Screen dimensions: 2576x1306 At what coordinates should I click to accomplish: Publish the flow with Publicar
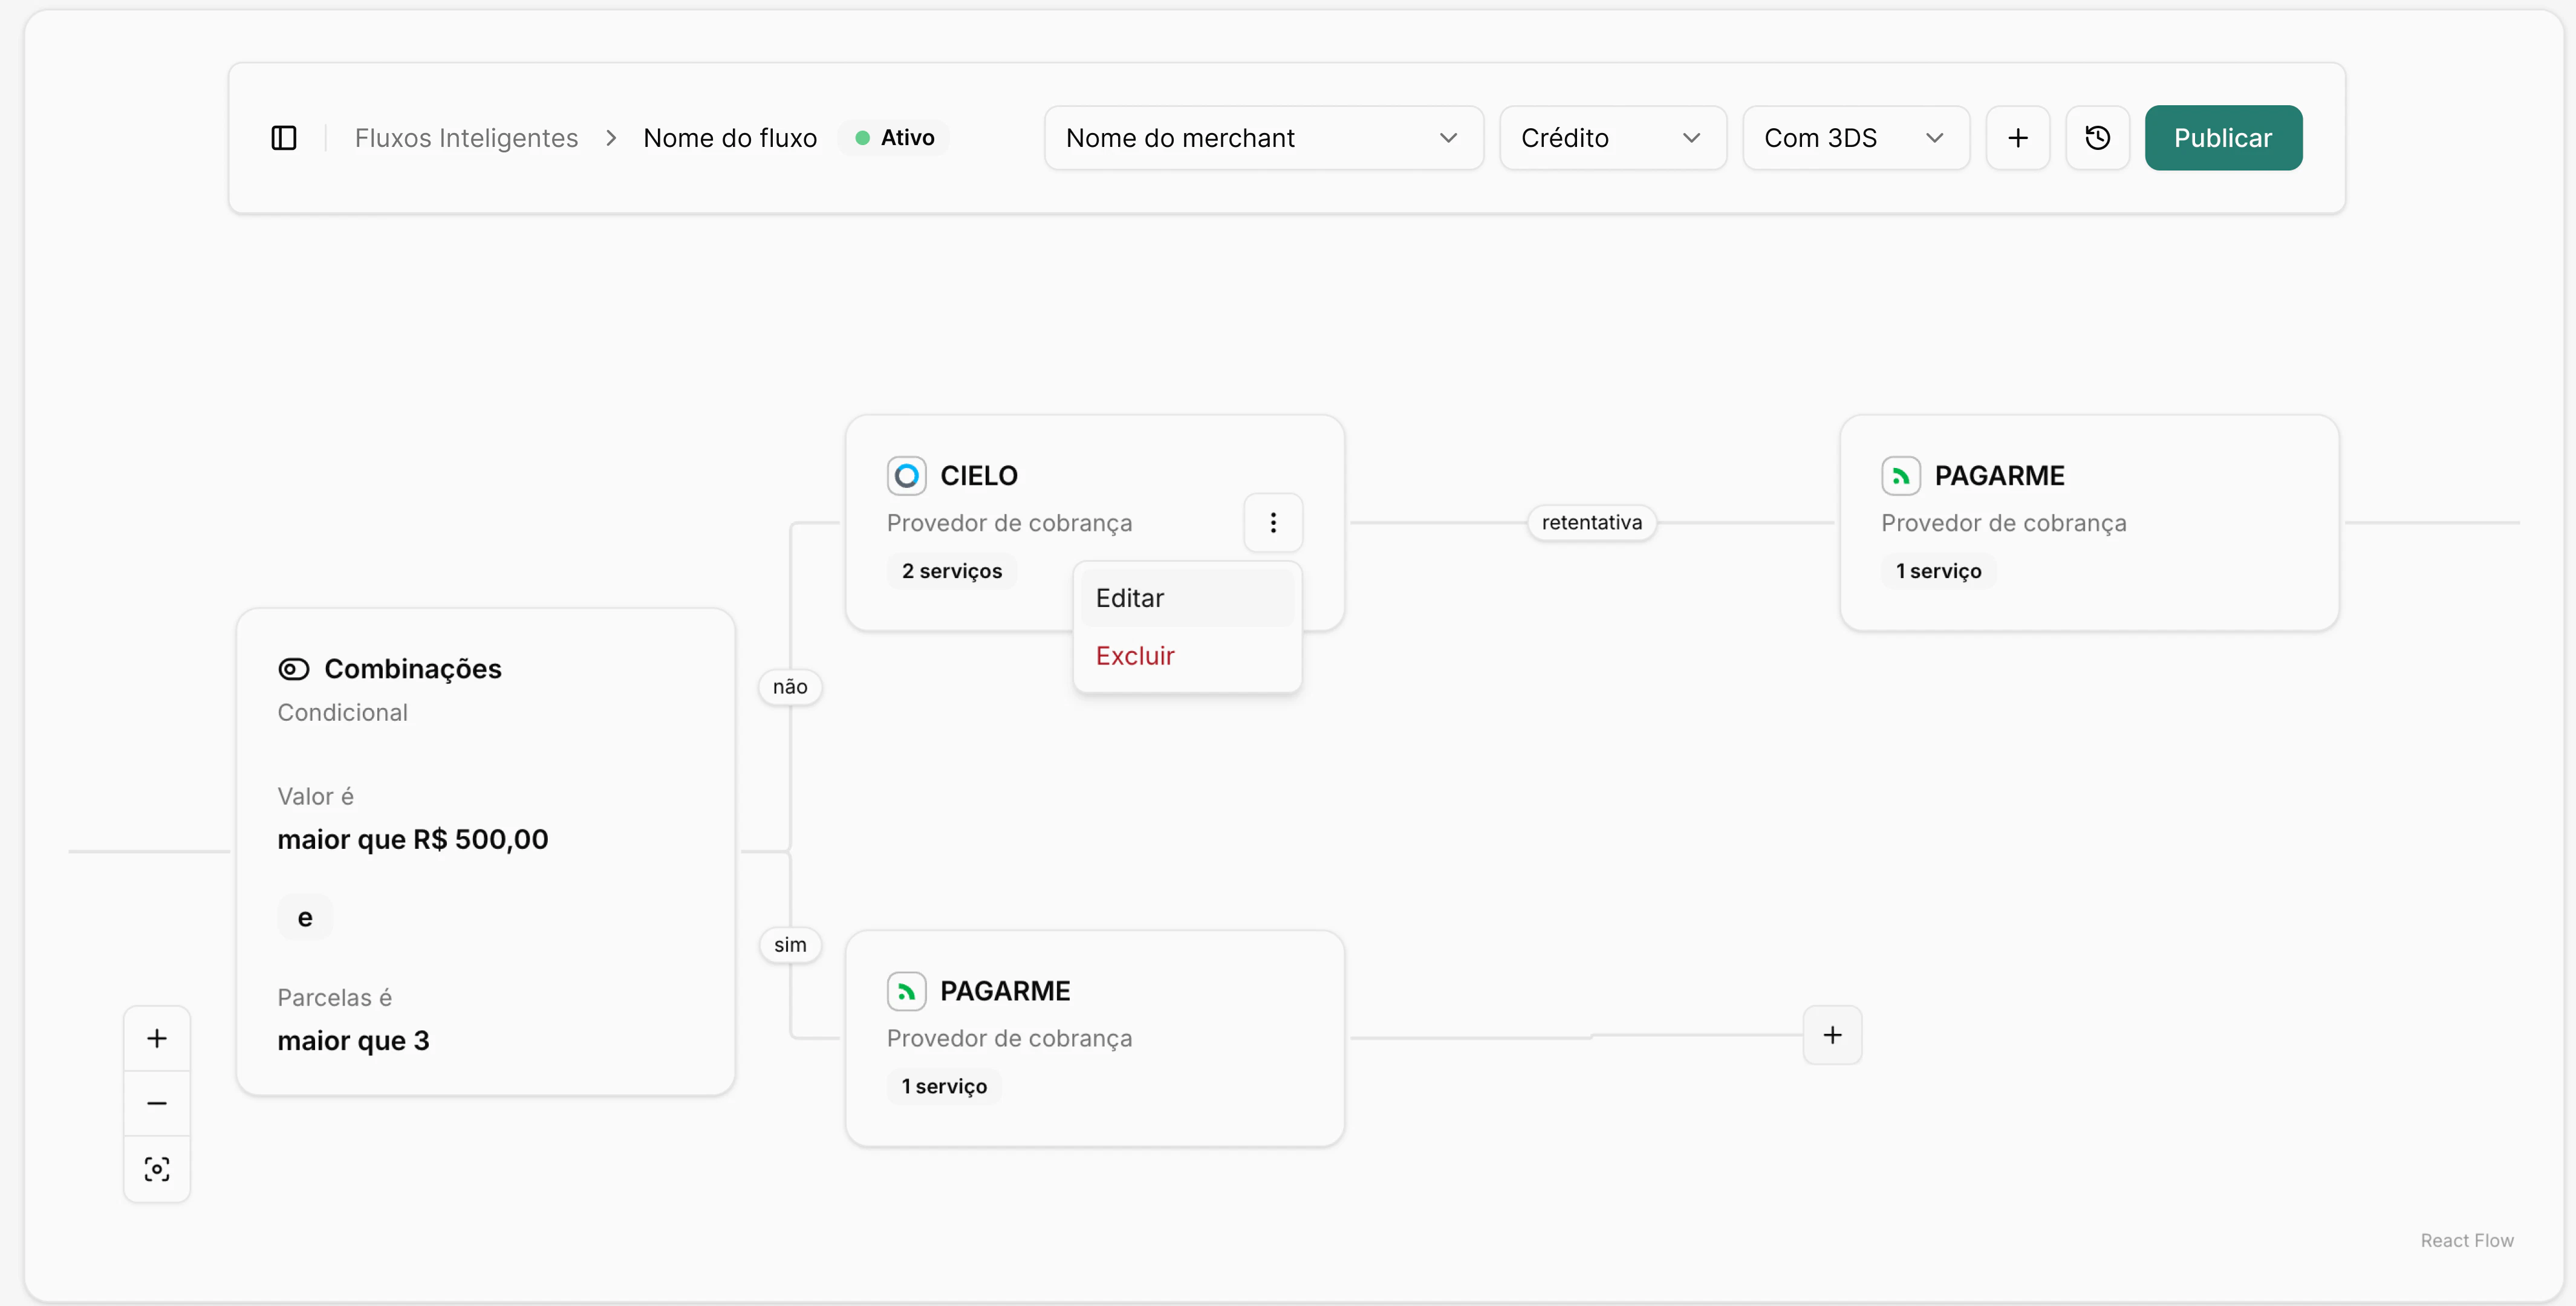[x=2223, y=138]
